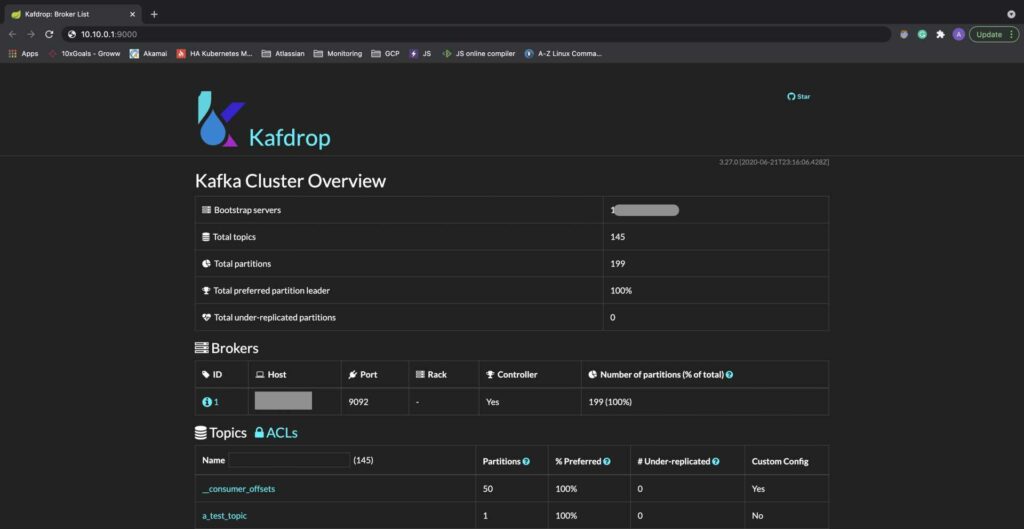Image resolution: width=1024 pixels, height=529 pixels.
Task: Open the Atlassian bookmark folder
Action: point(283,54)
